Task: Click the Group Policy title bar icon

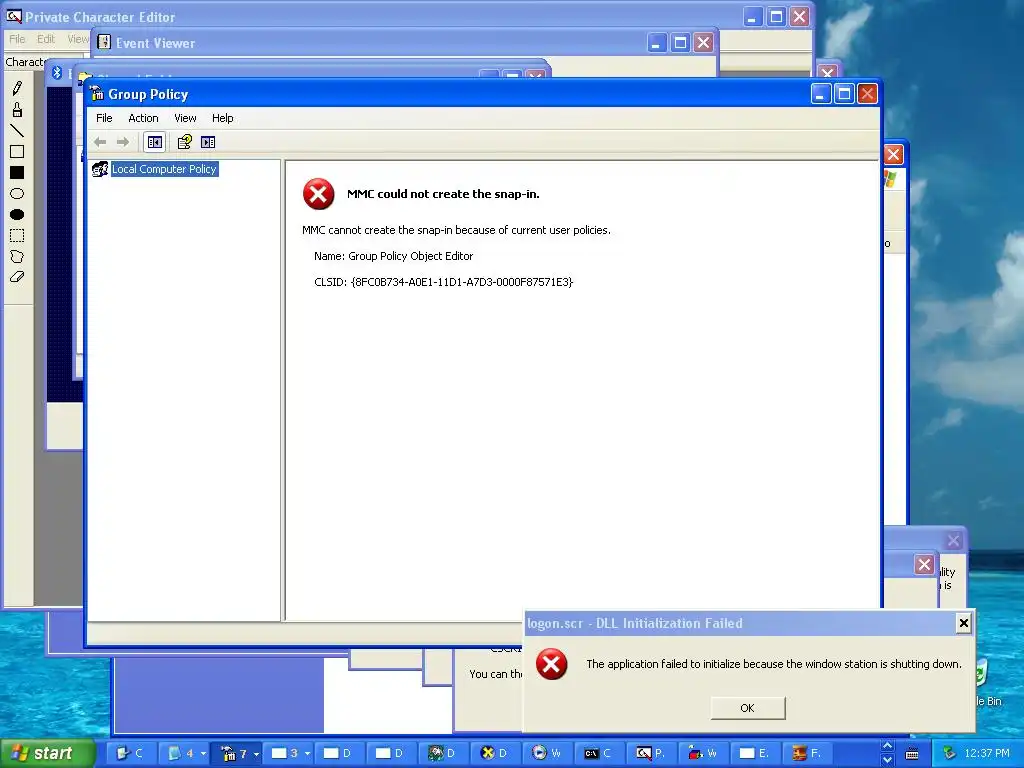Action: click(x=97, y=94)
